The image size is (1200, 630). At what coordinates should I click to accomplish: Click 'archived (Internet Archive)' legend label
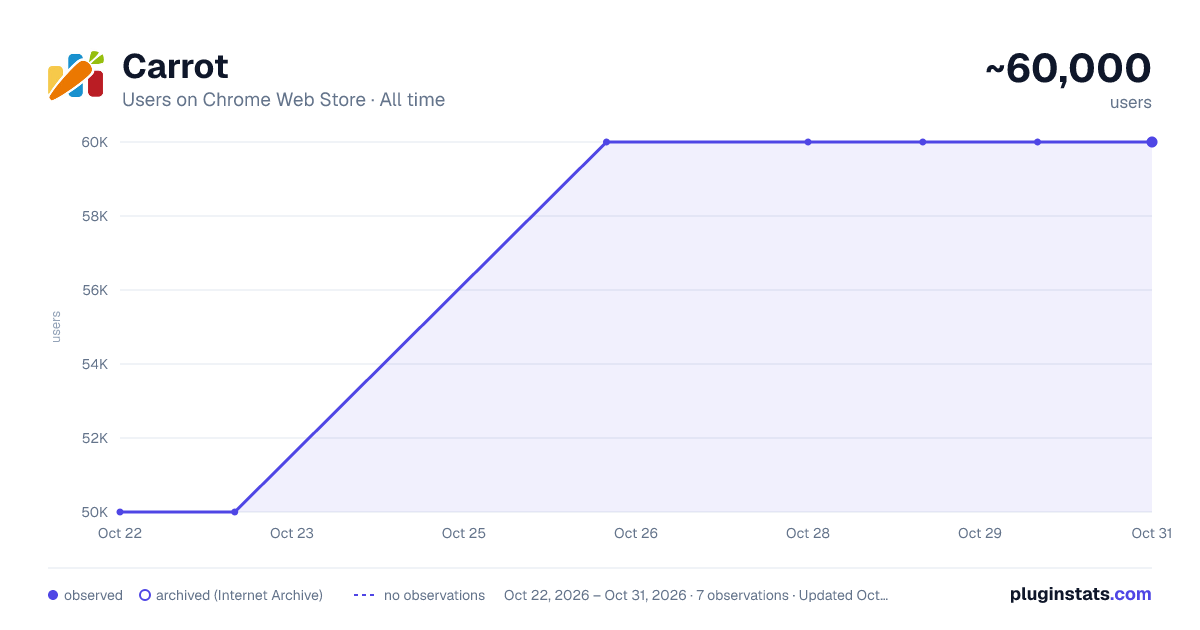tap(239, 595)
